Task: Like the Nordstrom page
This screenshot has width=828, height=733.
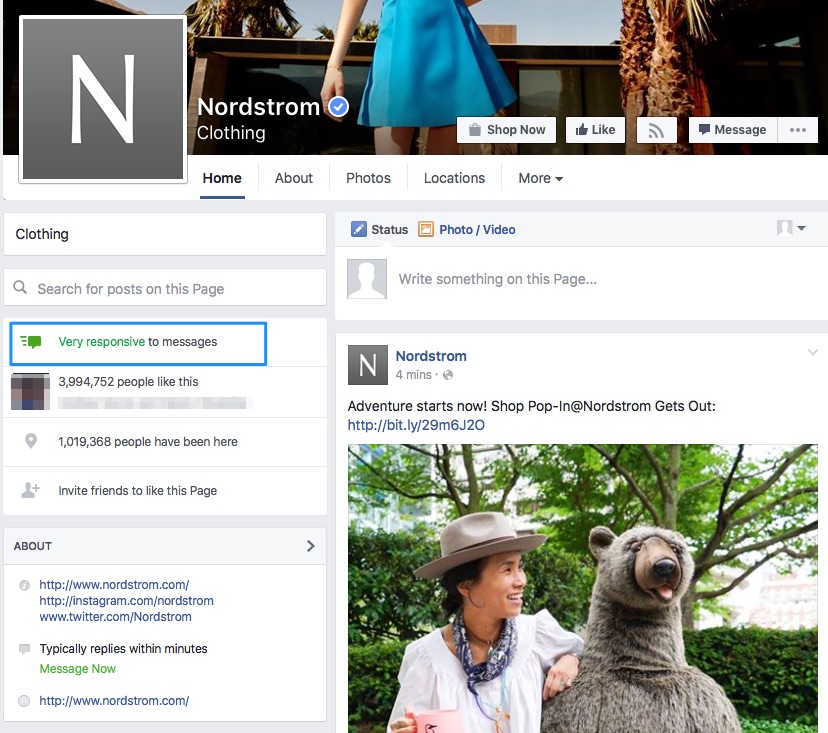Action: click(x=595, y=130)
